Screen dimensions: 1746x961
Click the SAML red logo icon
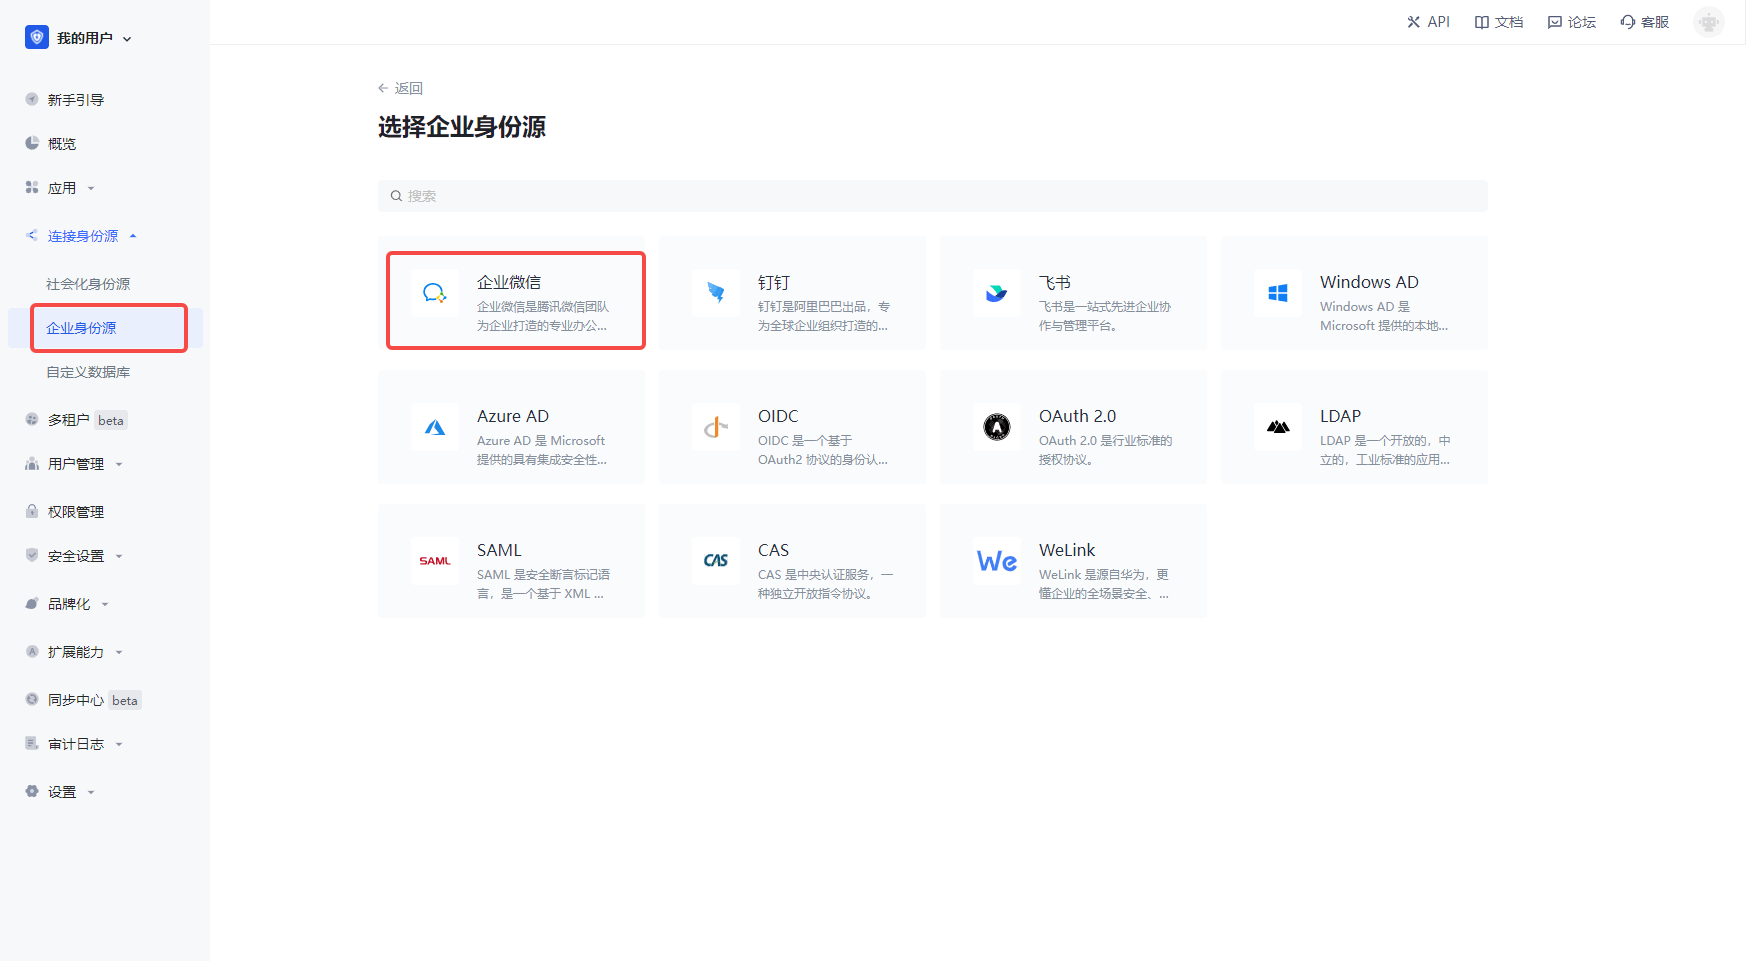point(435,561)
